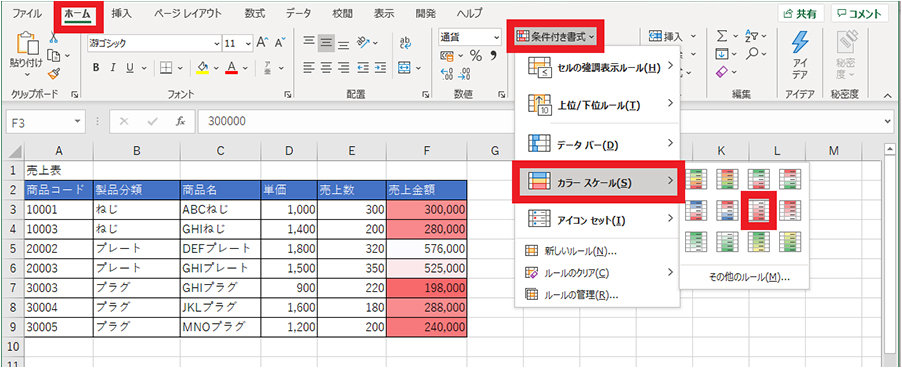Toggle wrap text ab icon

click(405, 43)
